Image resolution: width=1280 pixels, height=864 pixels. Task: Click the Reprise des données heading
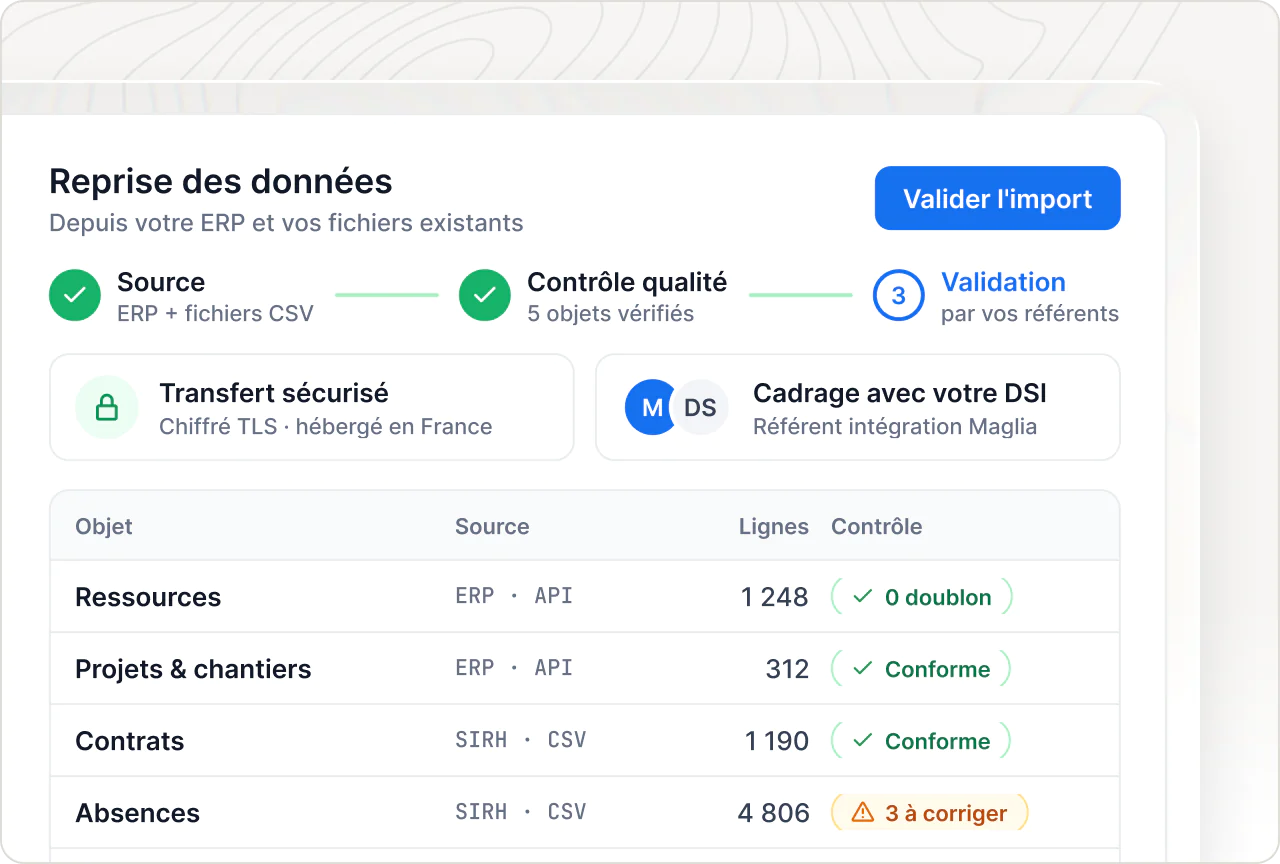[221, 182]
